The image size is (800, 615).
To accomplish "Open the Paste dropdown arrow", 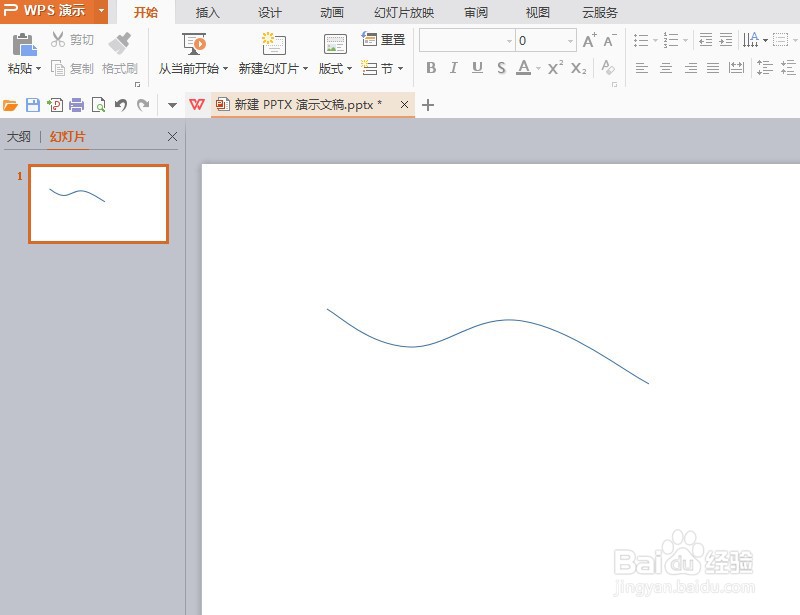I will 39,68.
